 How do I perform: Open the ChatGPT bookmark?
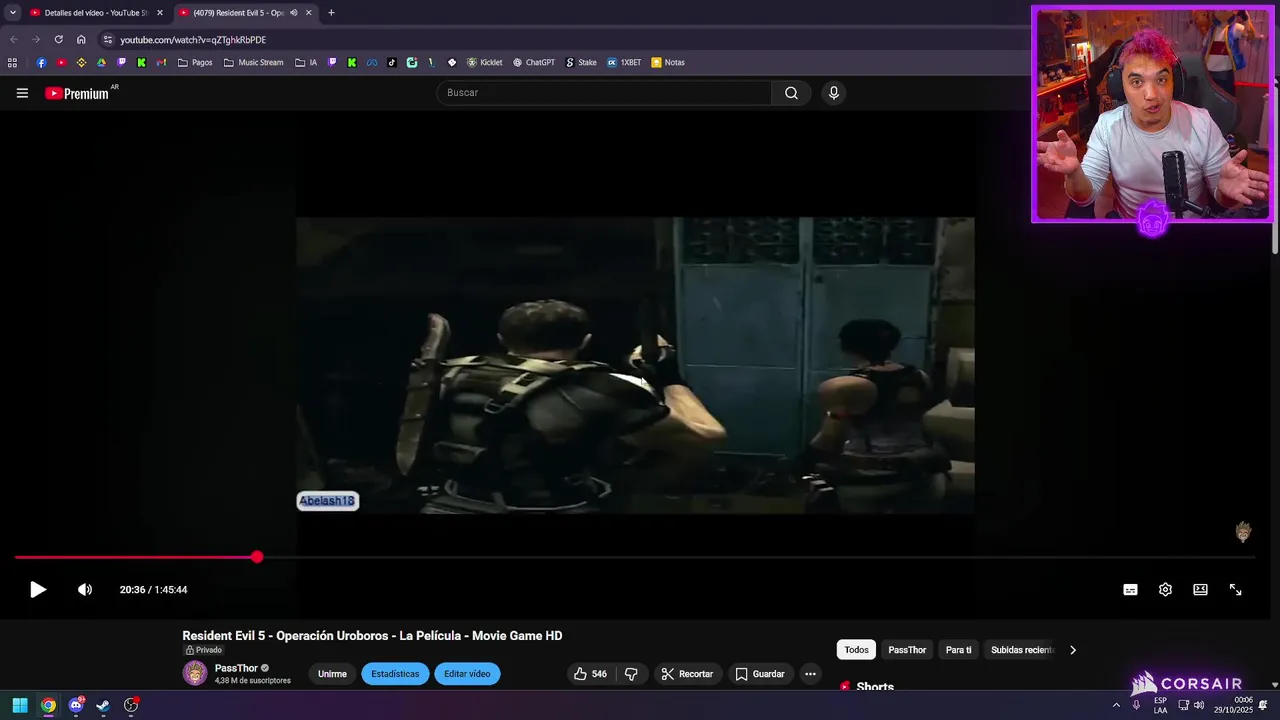533,62
